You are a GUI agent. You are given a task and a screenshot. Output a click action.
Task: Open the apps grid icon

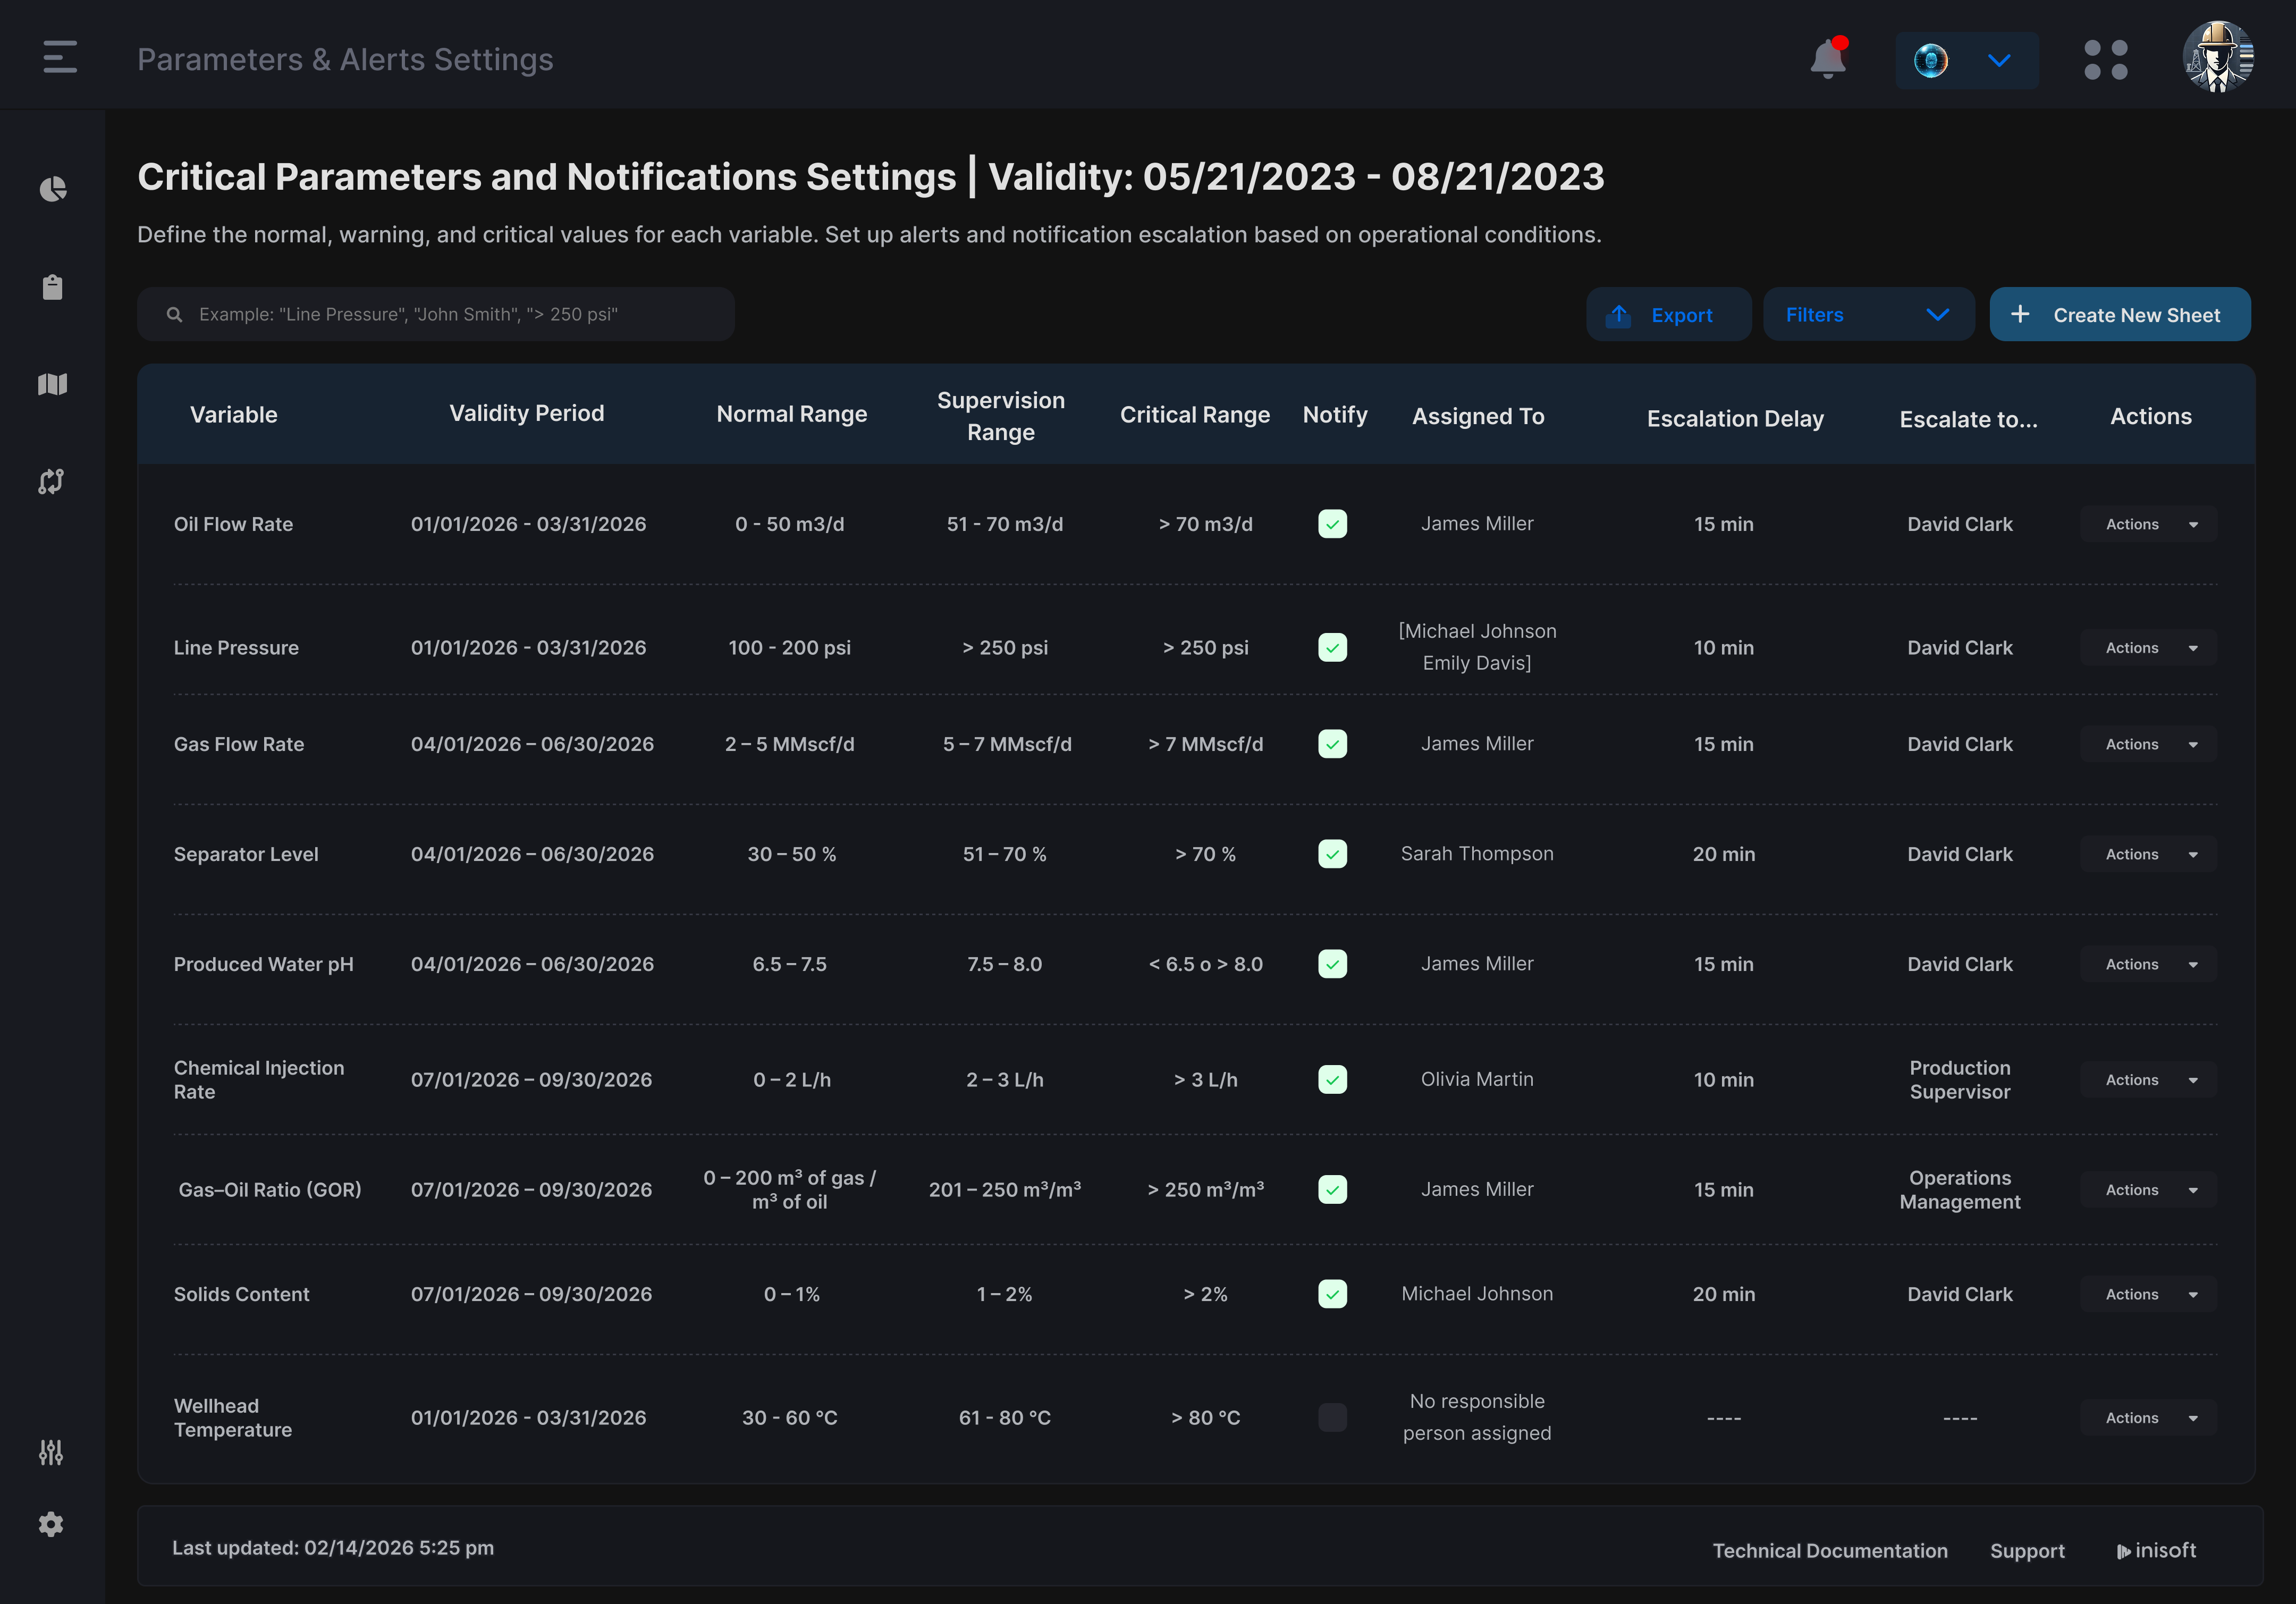tap(2105, 59)
